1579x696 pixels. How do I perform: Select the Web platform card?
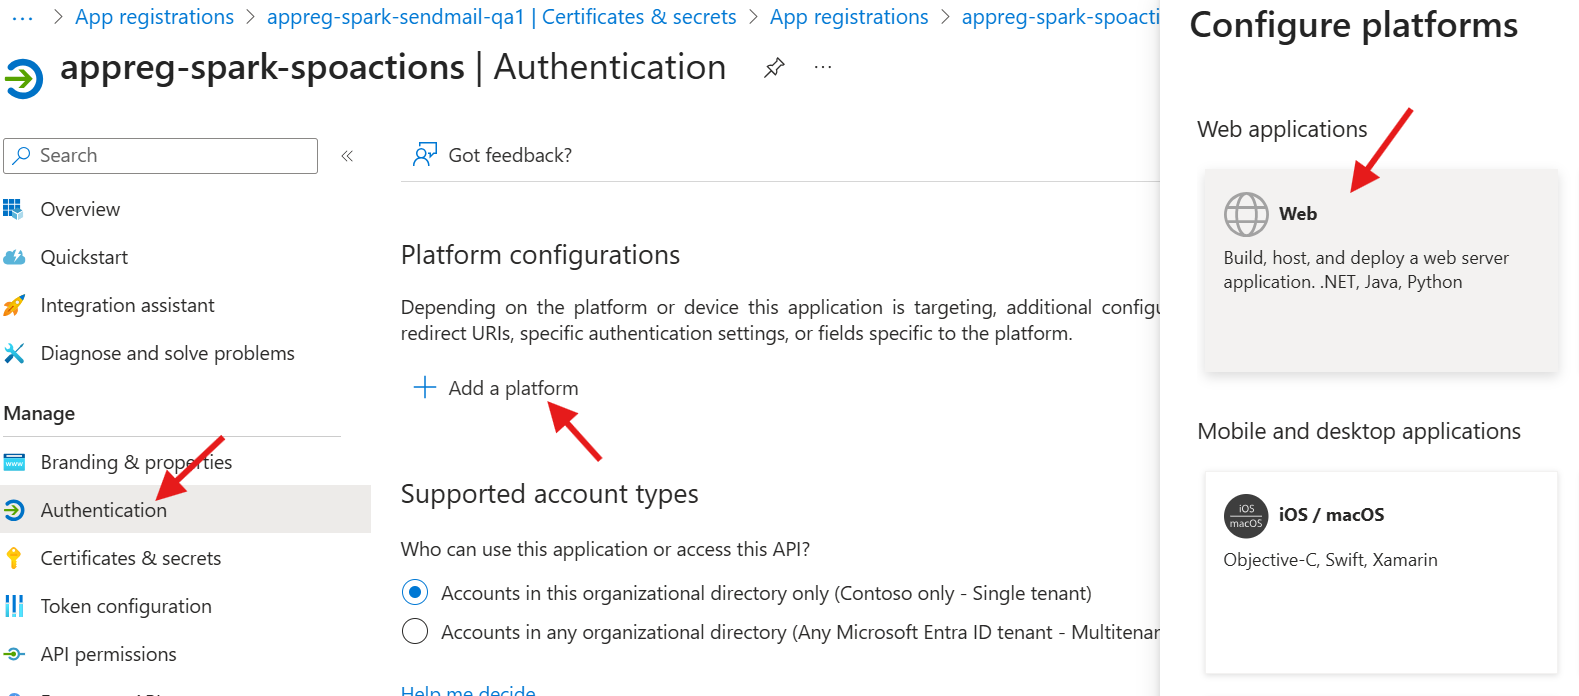pyautogui.click(x=1380, y=270)
